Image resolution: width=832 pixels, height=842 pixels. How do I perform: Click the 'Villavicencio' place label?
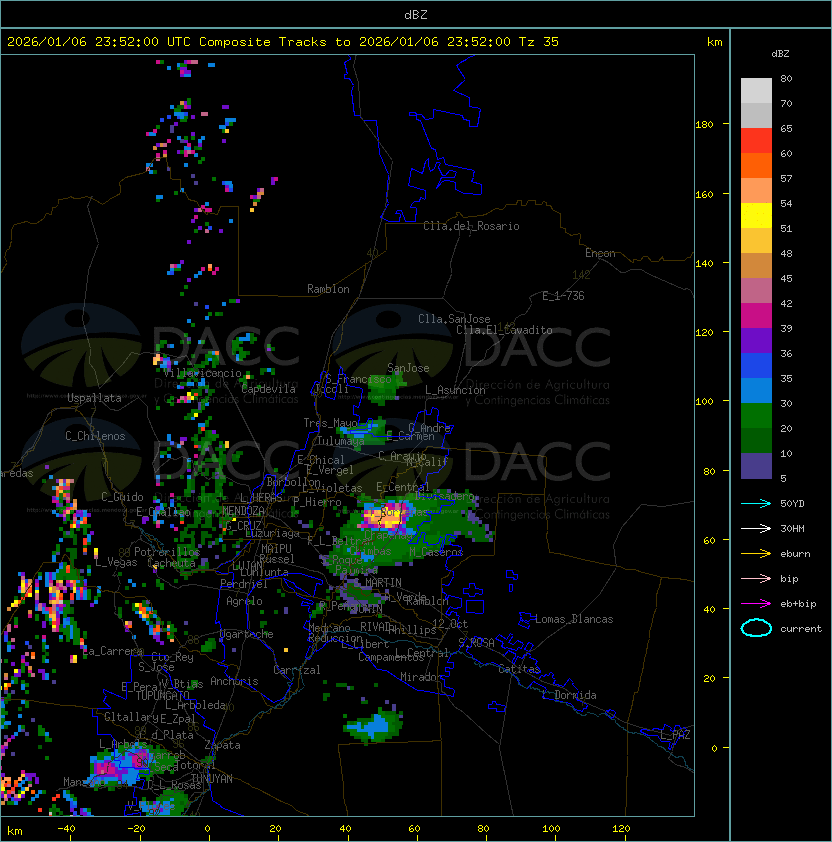pos(203,373)
